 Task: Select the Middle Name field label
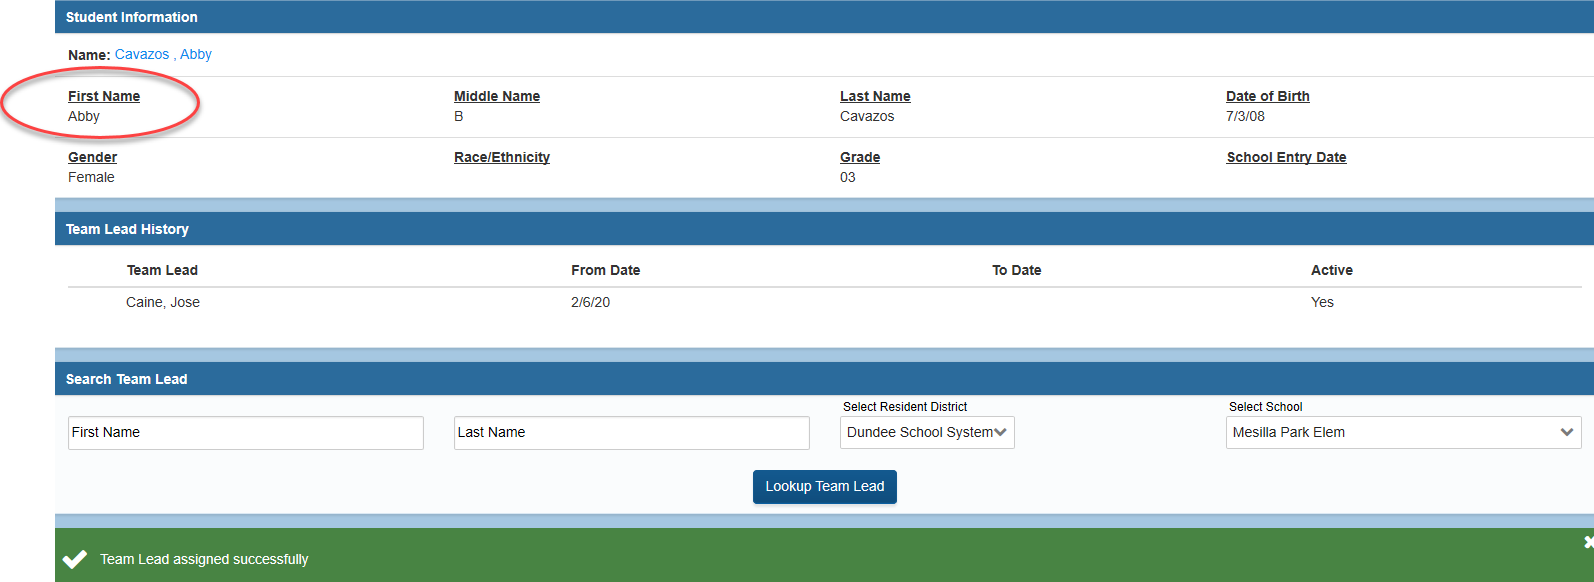point(496,96)
